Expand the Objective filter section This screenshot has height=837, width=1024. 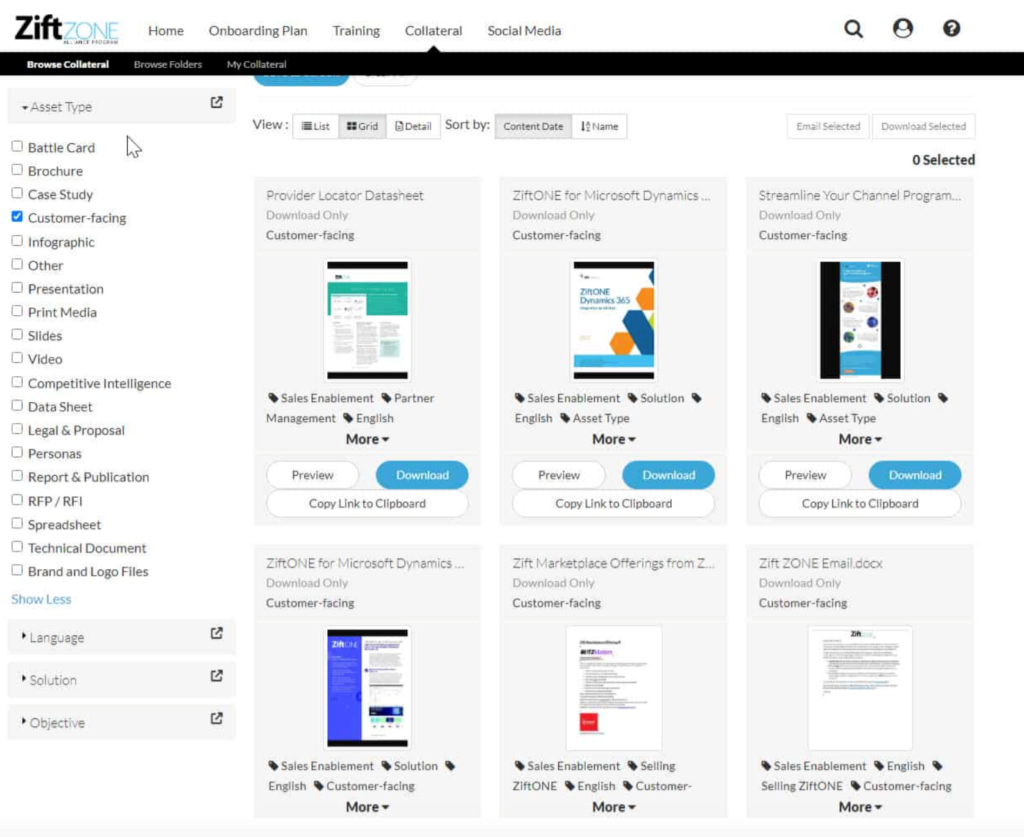[x=53, y=723]
